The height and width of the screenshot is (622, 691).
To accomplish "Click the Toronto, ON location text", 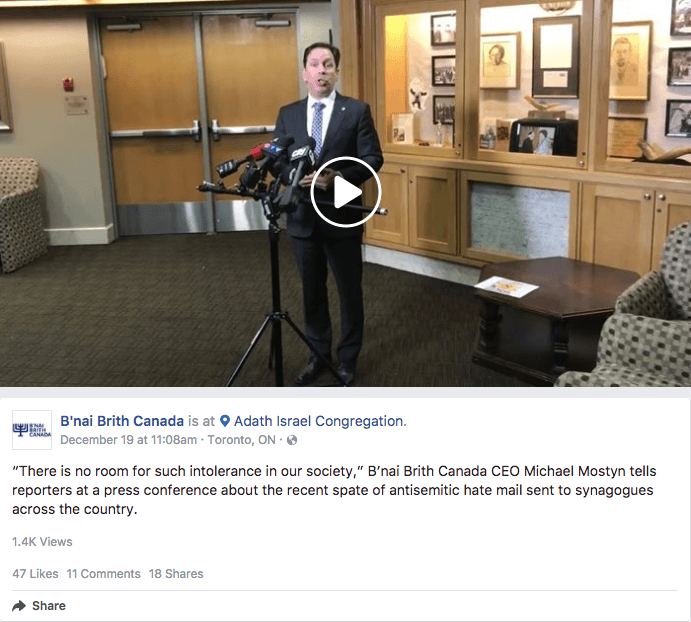I will click(x=241, y=440).
